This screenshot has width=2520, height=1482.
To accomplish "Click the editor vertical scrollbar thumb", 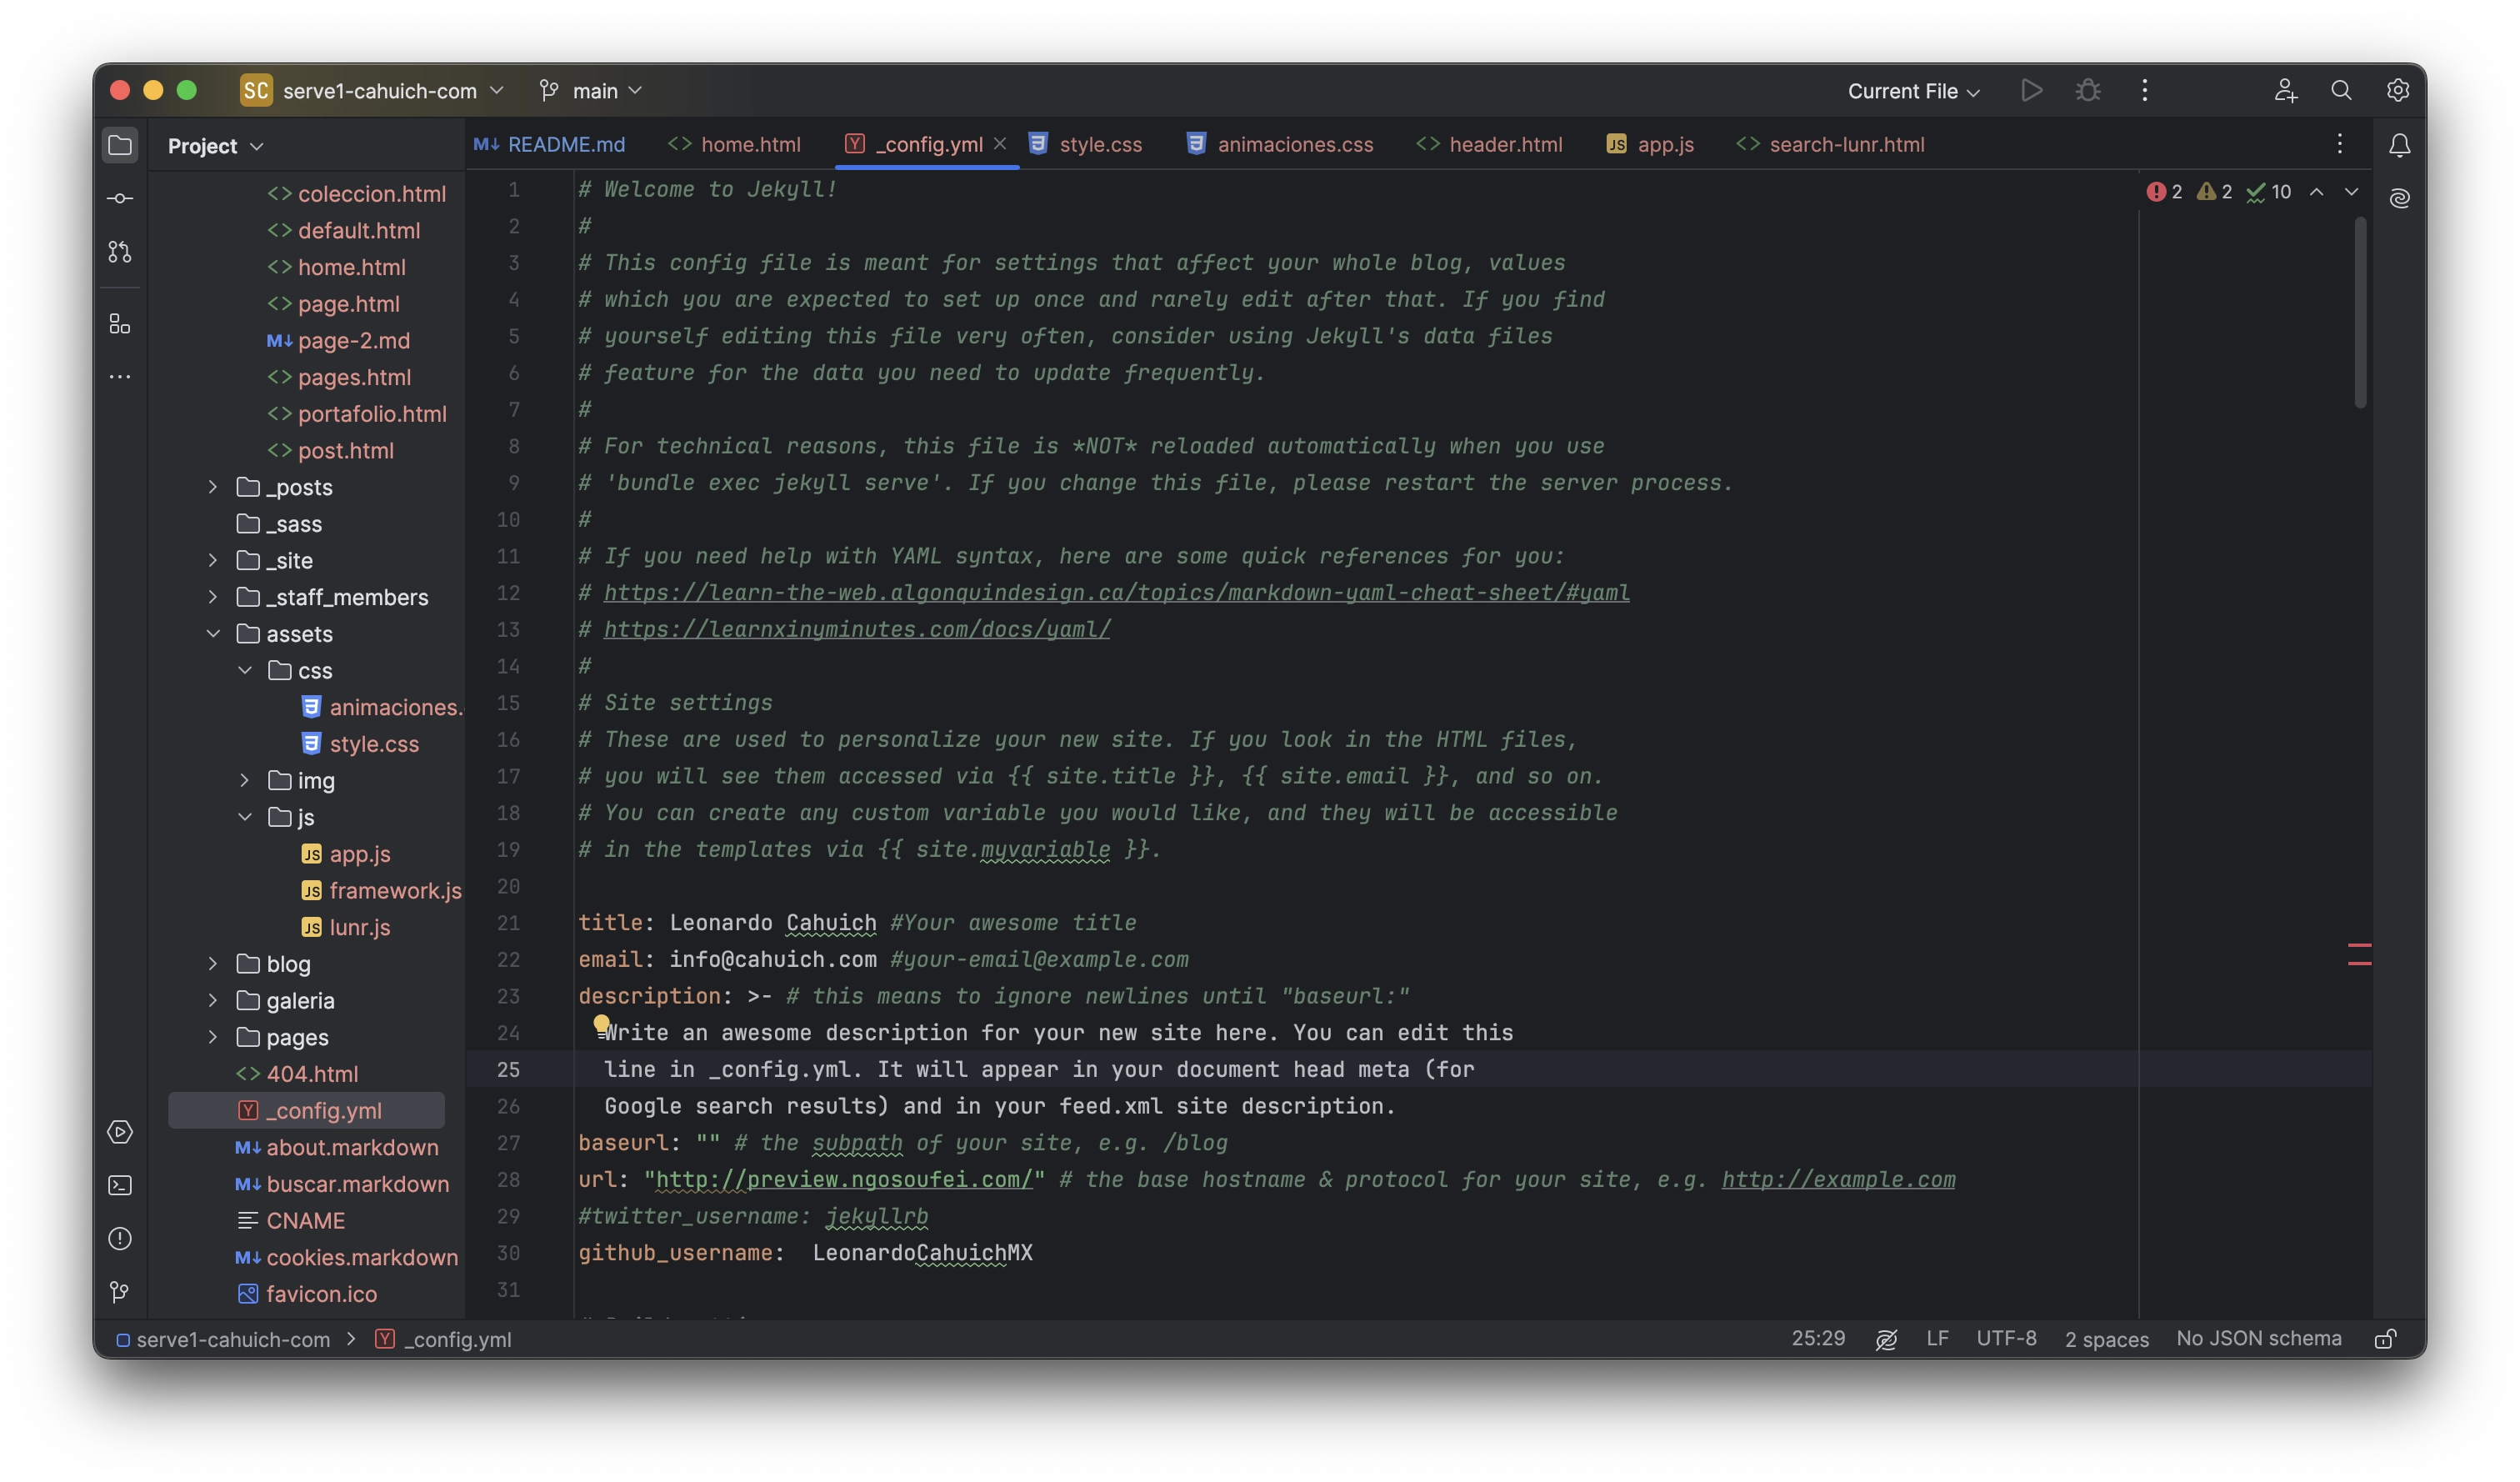I will (x=2360, y=312).
